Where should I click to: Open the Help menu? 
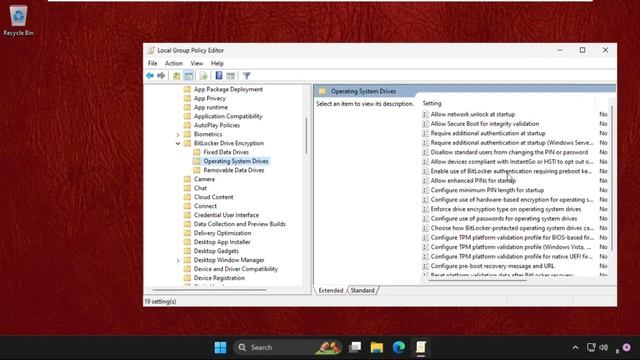coord(217,63)
